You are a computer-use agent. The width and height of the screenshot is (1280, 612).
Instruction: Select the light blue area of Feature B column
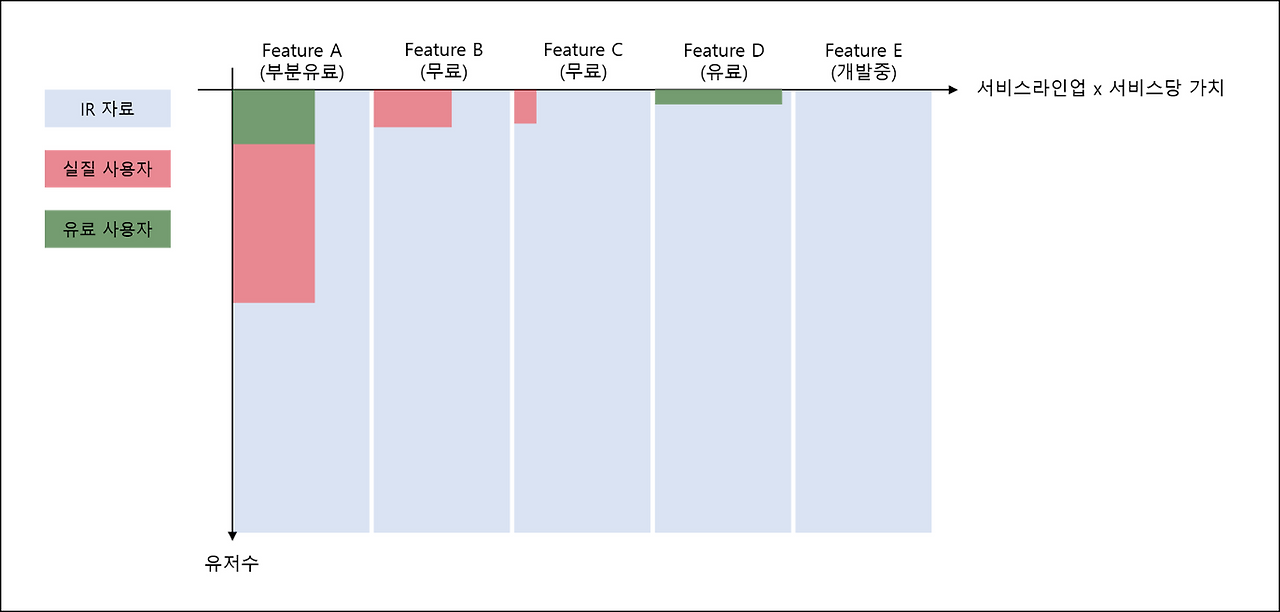pyautogui.click(x=443, y=330)
